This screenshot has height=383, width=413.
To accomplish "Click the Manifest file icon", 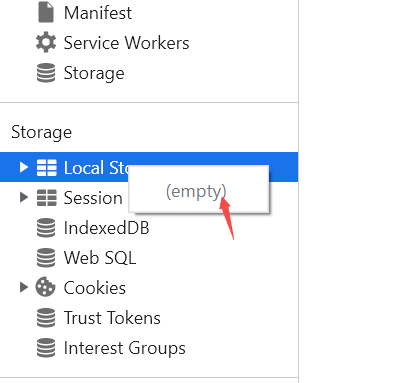I will pyautogui.click(x=46, y=13).
